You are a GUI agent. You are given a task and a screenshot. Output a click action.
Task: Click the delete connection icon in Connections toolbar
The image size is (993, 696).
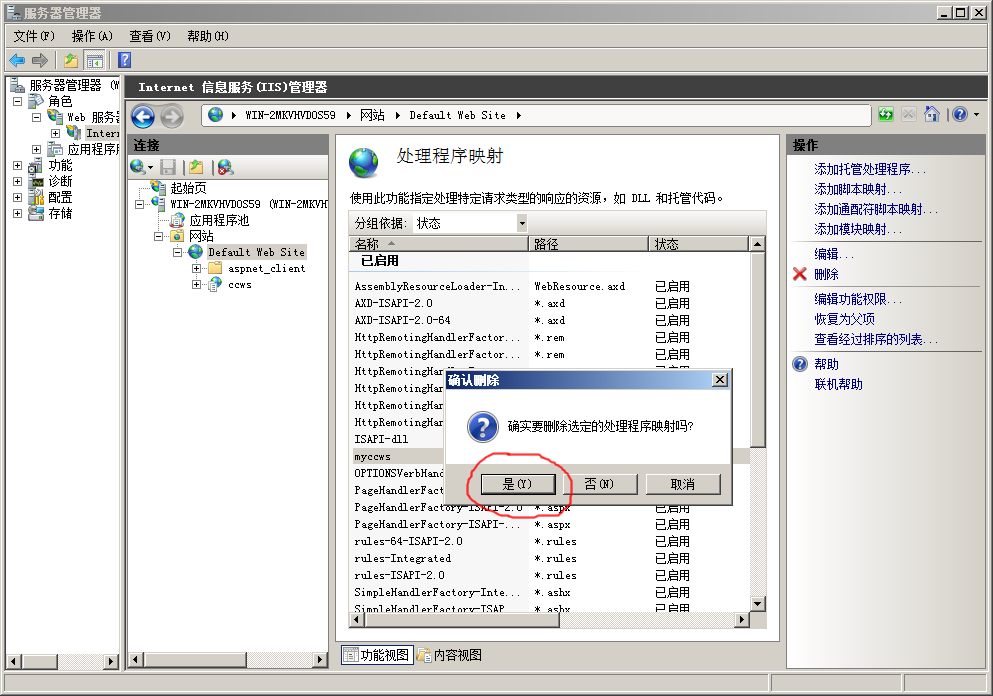[x=225, y=167]
